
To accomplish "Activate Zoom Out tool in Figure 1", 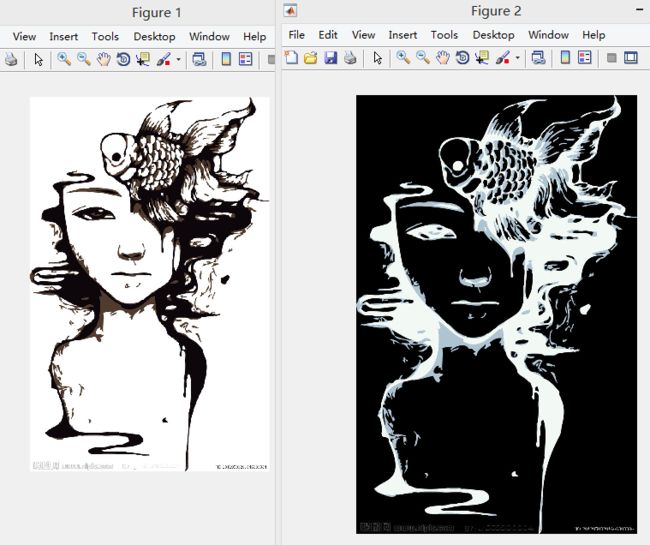I will point(84,59).
